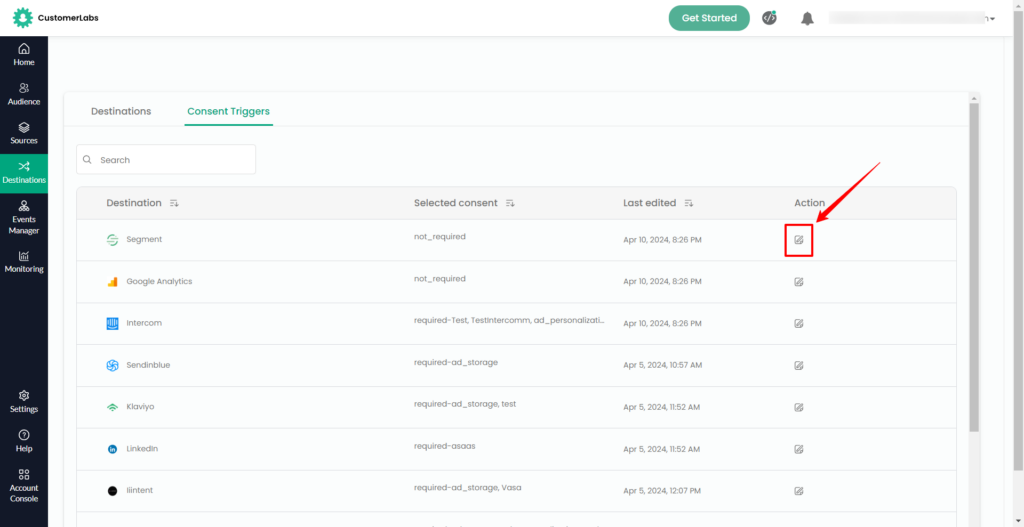Click the Segment destination name

coord(144,240)
